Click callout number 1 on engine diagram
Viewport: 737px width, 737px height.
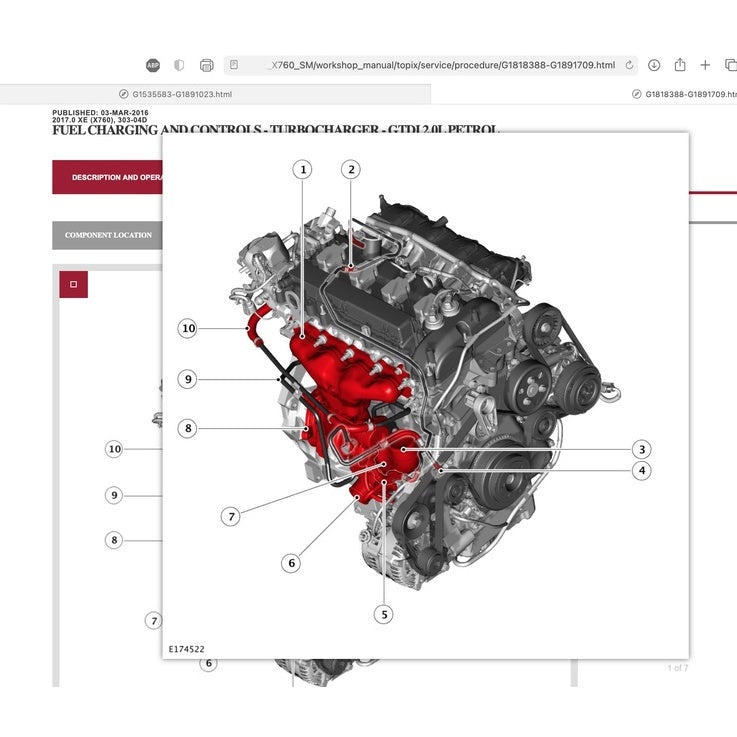302,169
